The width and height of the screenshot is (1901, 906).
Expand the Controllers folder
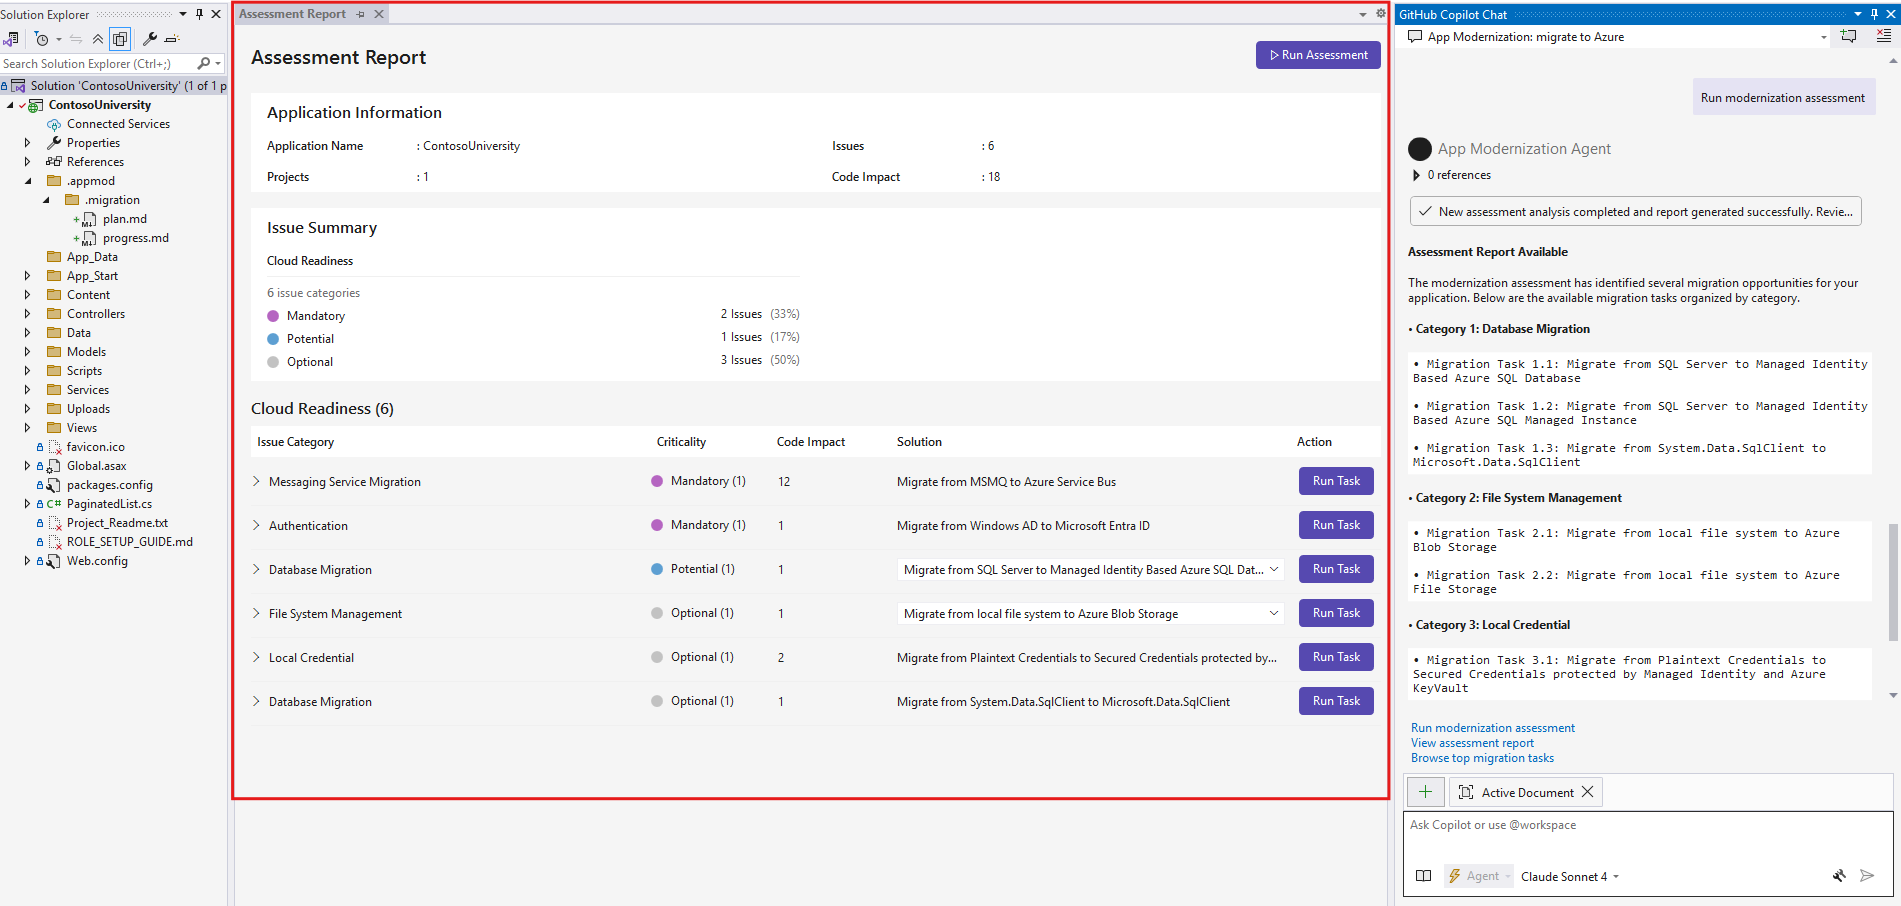click(26, 313)
